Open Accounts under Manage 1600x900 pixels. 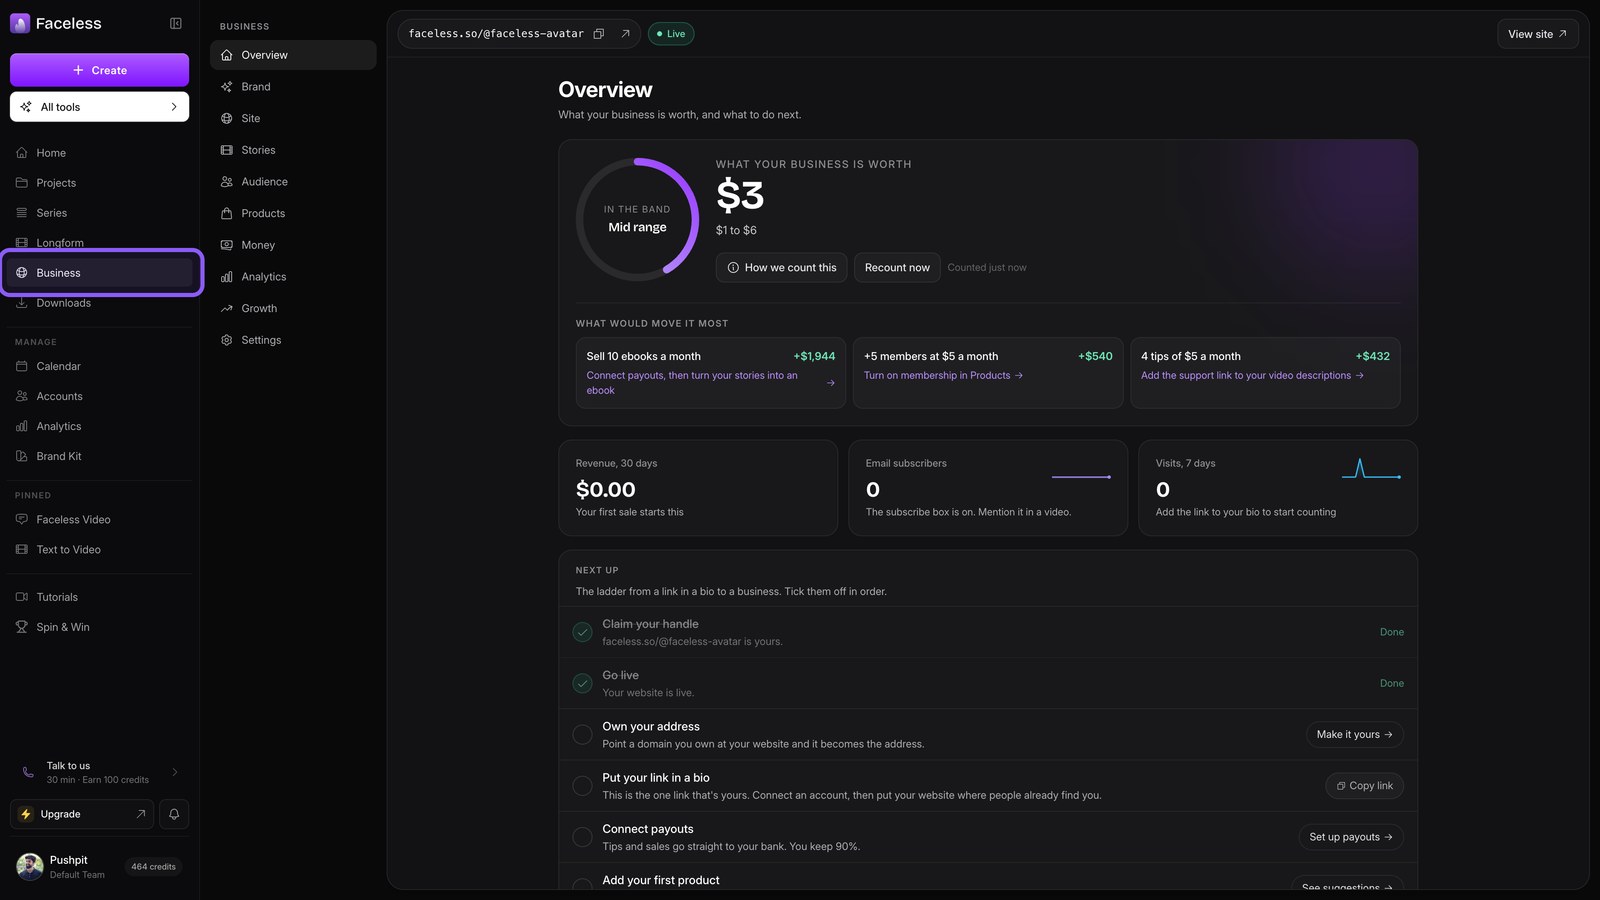click(x=99, y=396)
